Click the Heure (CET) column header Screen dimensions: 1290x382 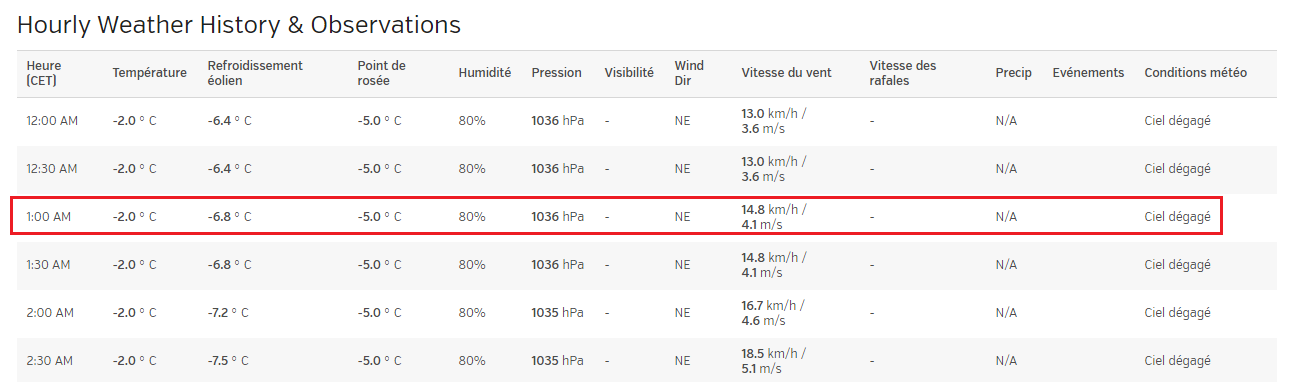click(x=44, y=73)
